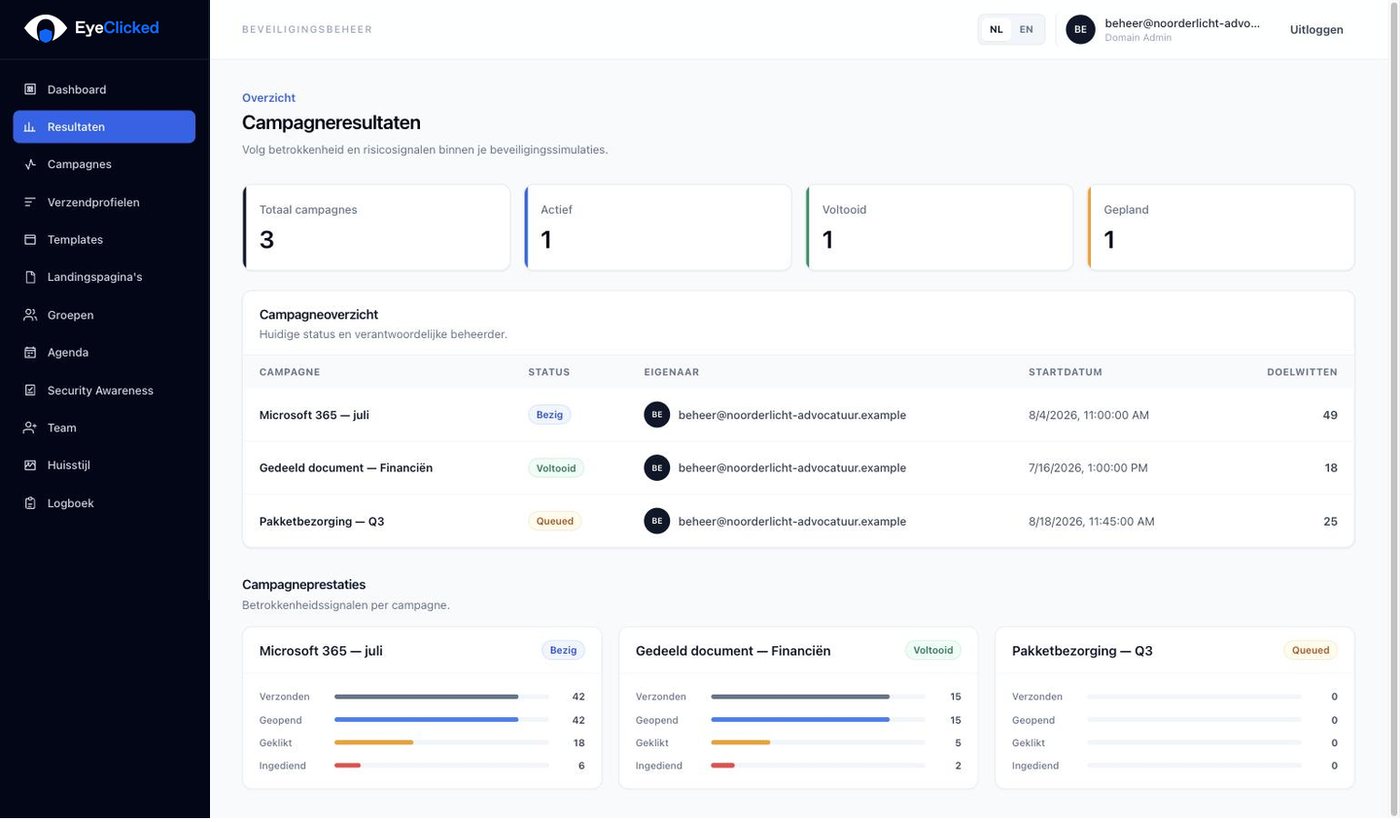Click the Actief stat card
Screen dimensions: 1400x822
(658, 227)
